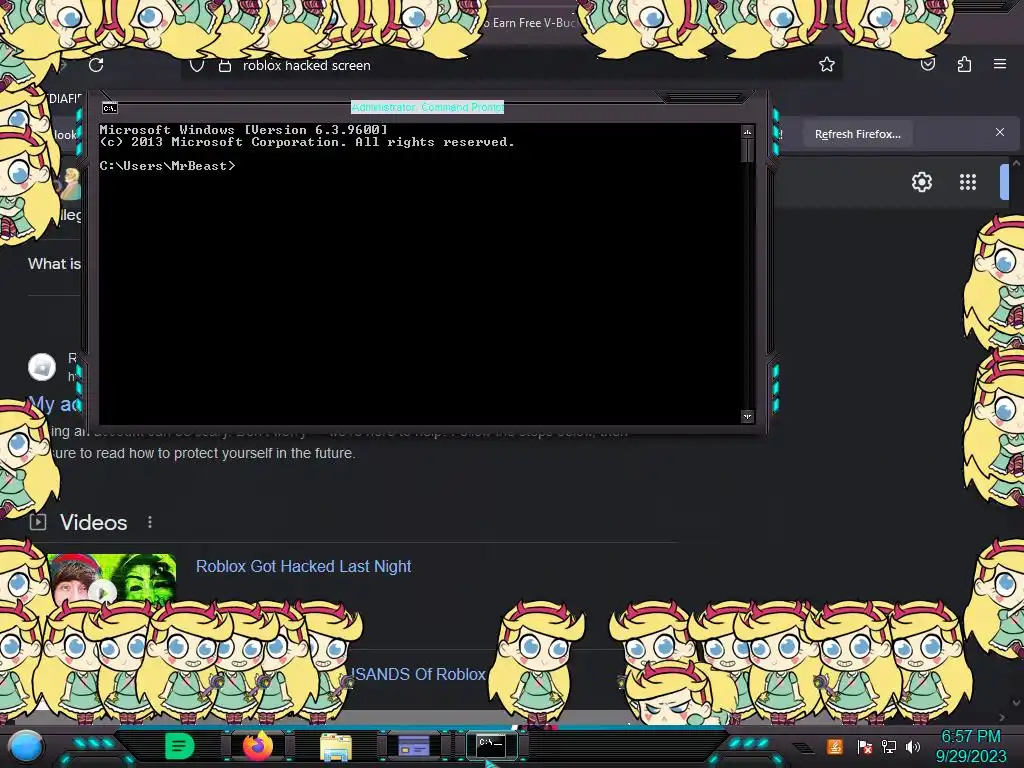Screen dimensions: 1024x768
Task: Open the Roblox Got Hacked Last Night link
Action: 304,566
